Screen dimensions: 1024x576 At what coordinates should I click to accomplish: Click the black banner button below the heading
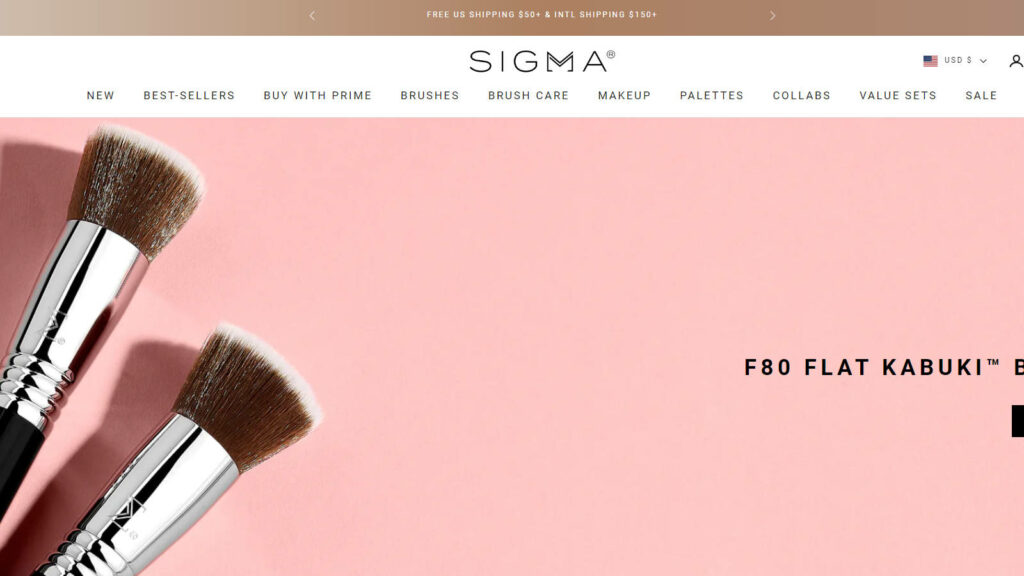pyautogui.click(x=1018, y=421)
